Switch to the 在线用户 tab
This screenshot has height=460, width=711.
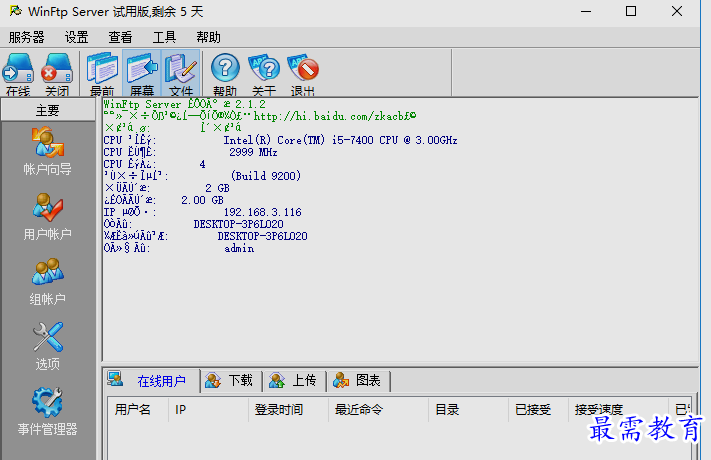click(x=152, y=381)
